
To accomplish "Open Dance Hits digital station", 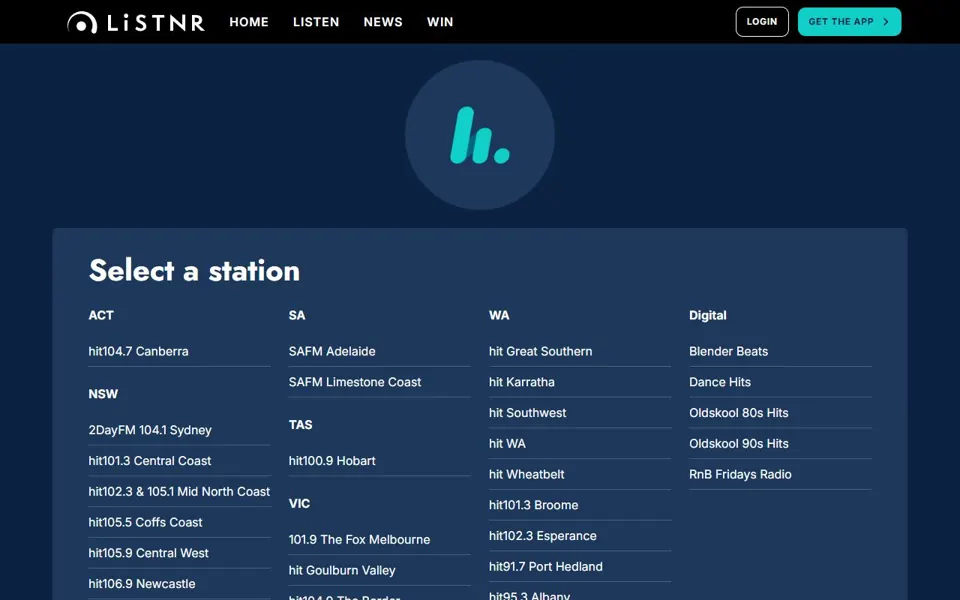I will tap(719, 382).
